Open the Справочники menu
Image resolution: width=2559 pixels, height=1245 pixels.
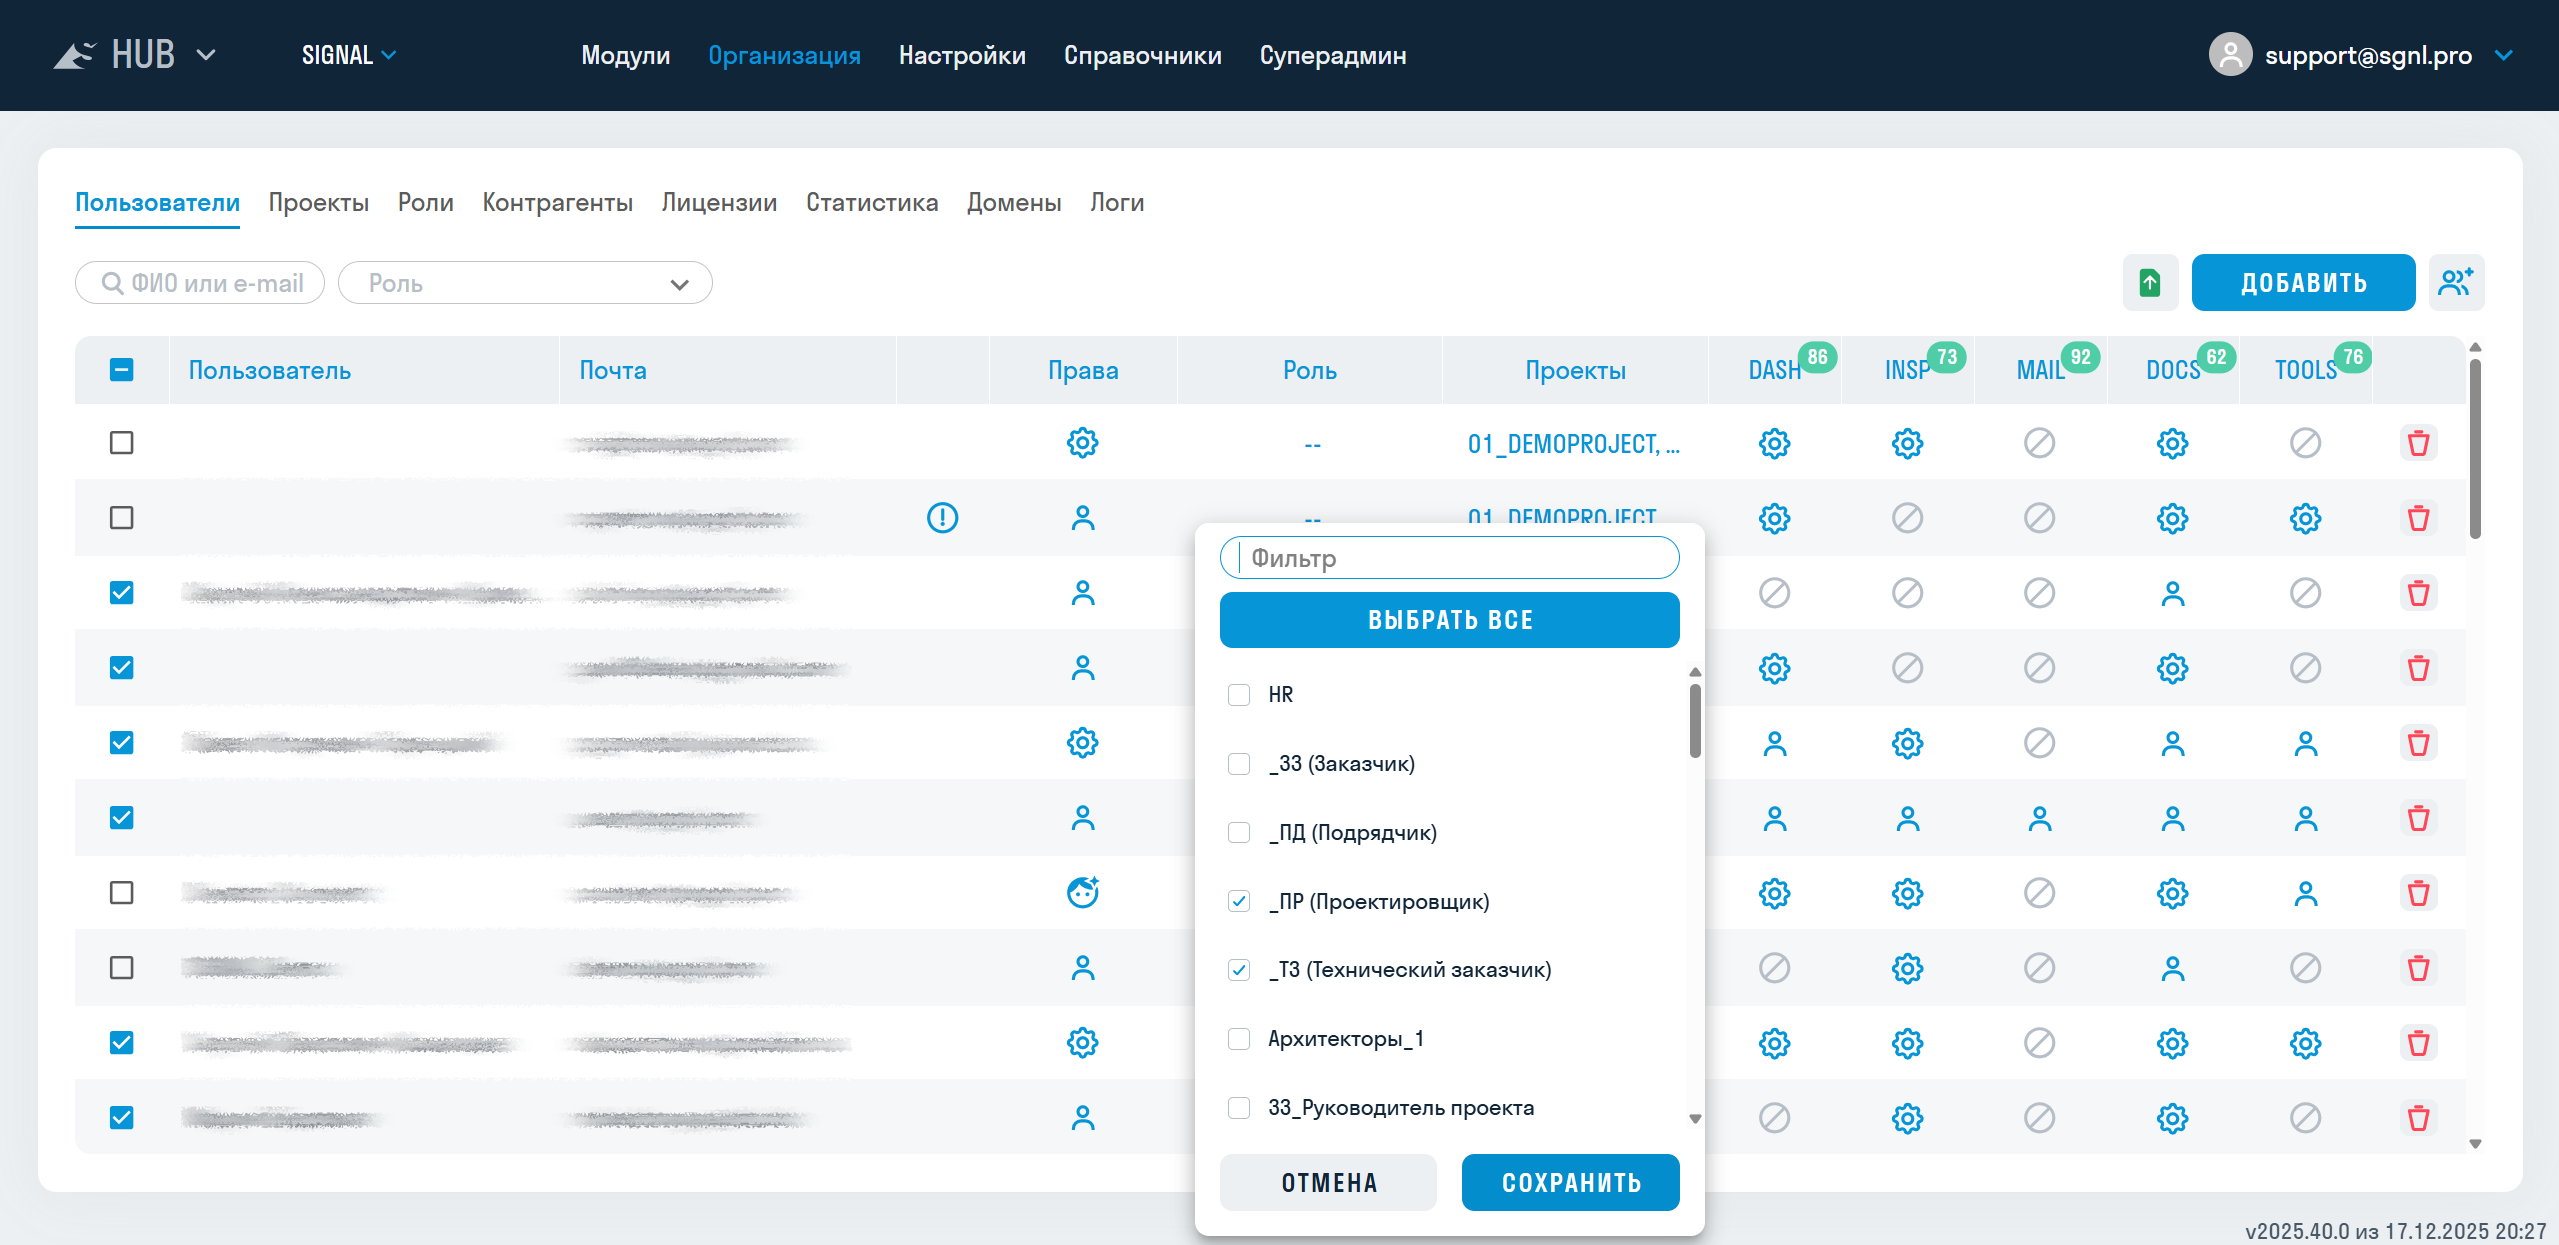click(1142, 55)
